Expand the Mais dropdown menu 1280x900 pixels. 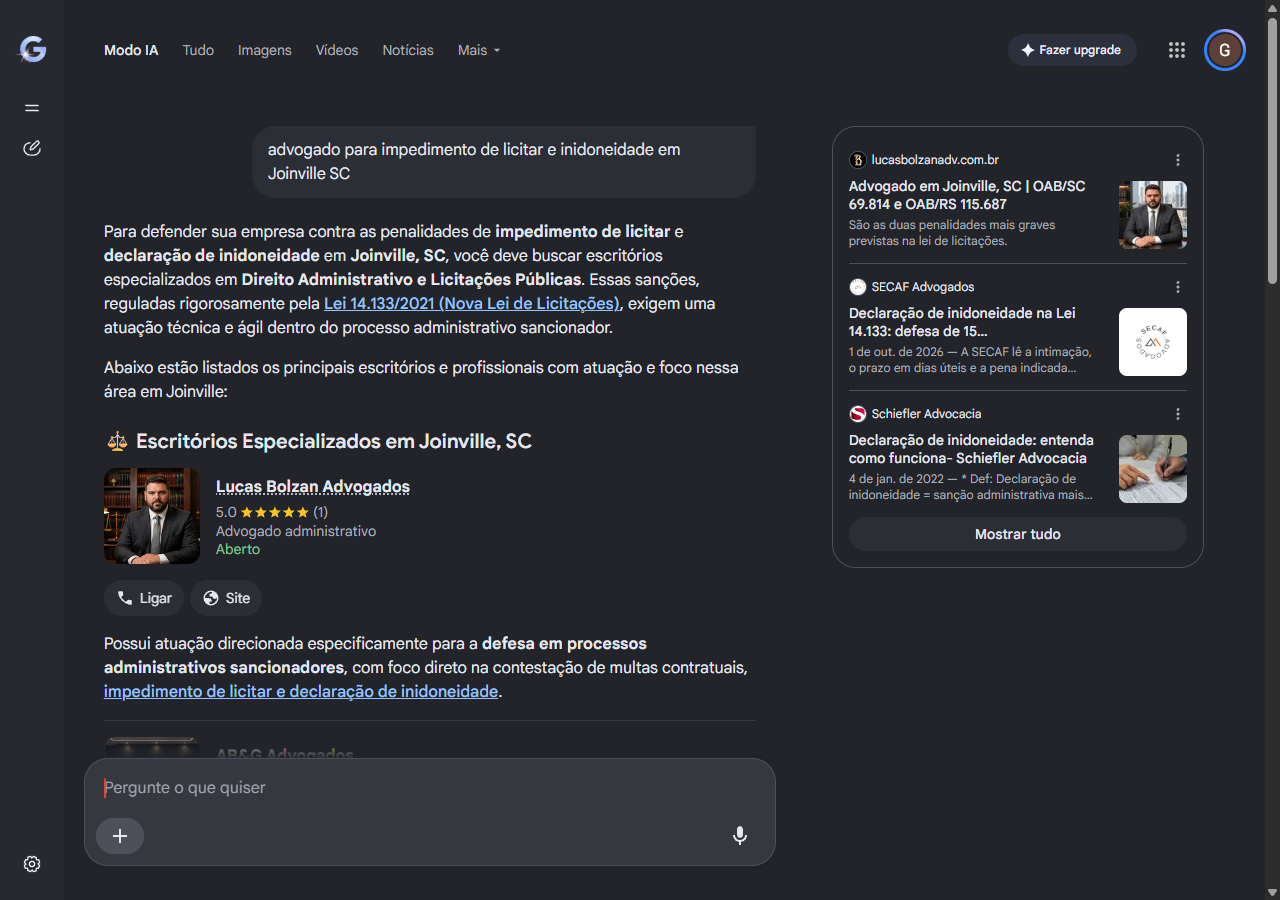pyautogui.click(x=479, y=50)
